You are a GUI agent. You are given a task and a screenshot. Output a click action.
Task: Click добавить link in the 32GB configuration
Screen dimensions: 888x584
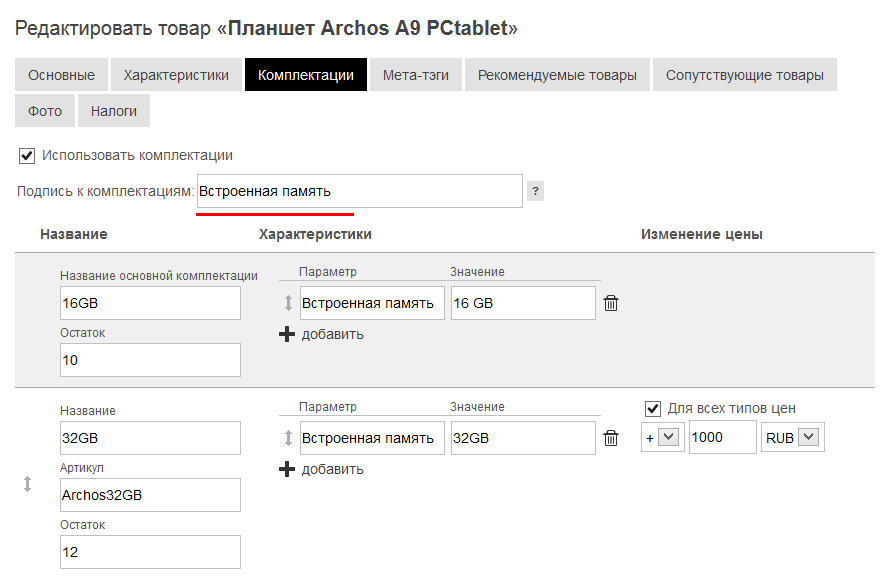click(x=332, y=469)
